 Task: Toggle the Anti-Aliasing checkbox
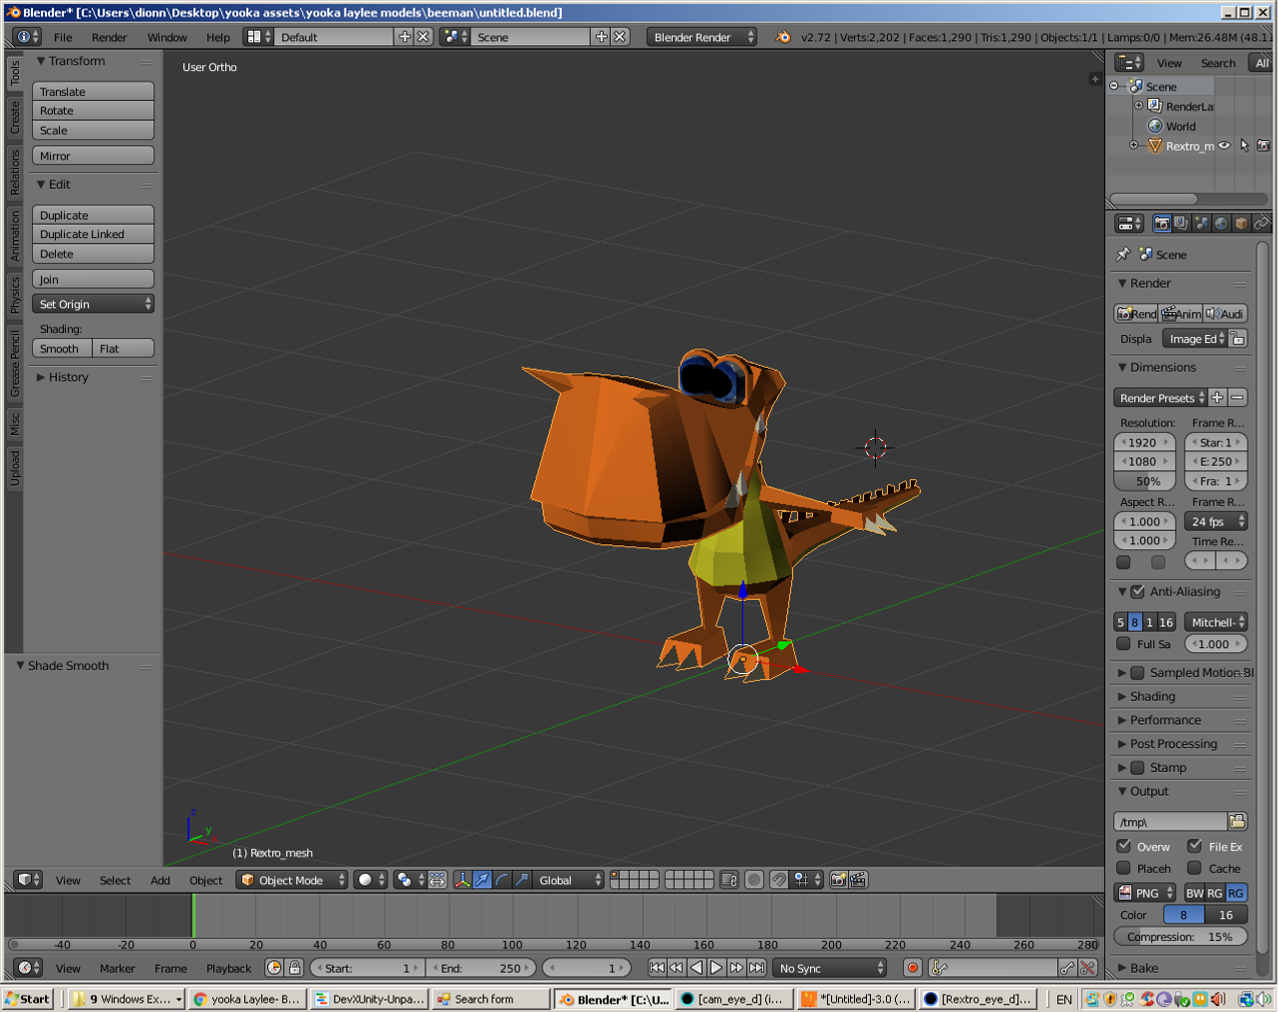coord(1137,592)
